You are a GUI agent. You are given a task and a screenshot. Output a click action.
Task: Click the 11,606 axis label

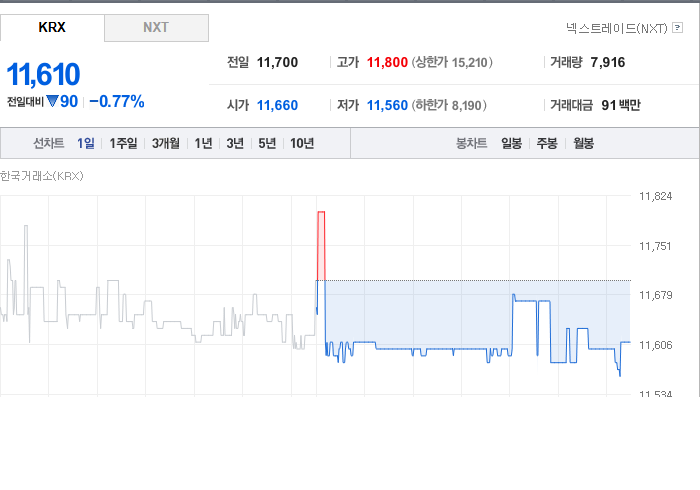pyautogui.click(x=655, y=345)
